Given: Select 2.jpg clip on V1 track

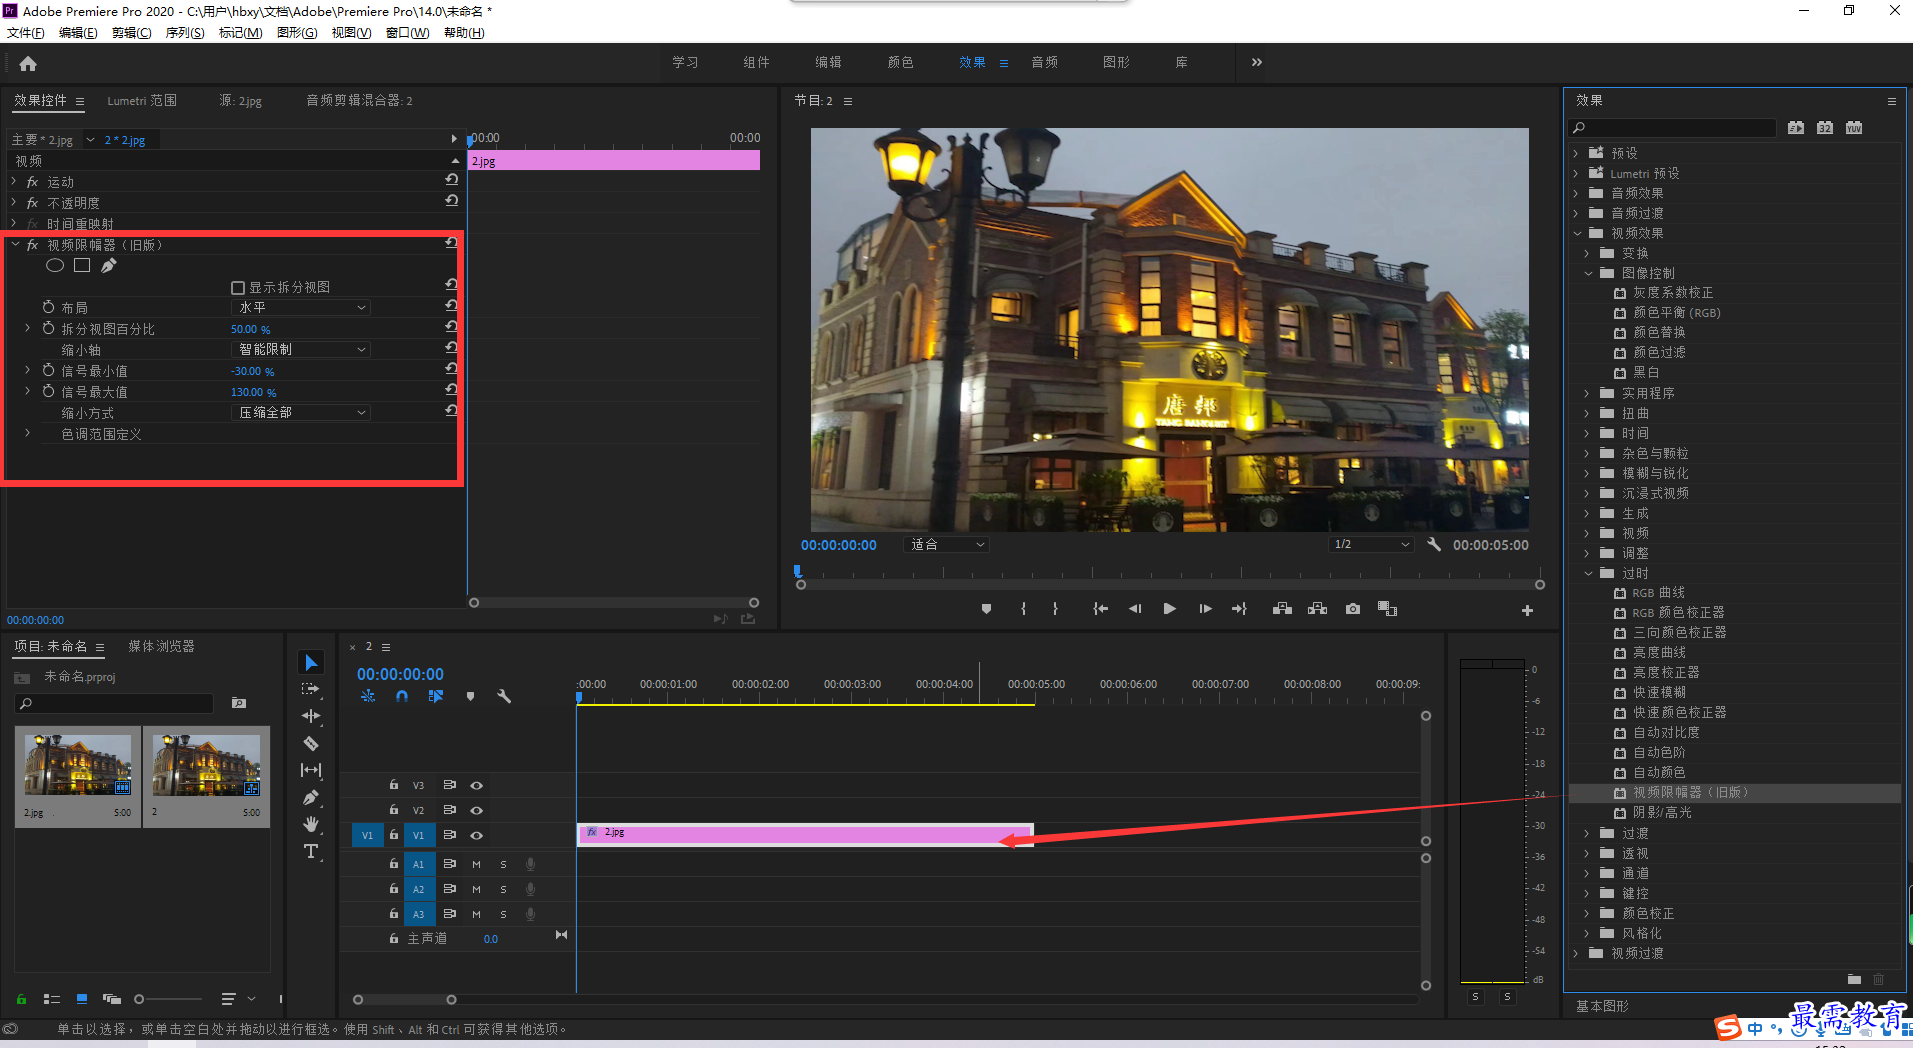Looking at the screenshot, I should point(805,834).
